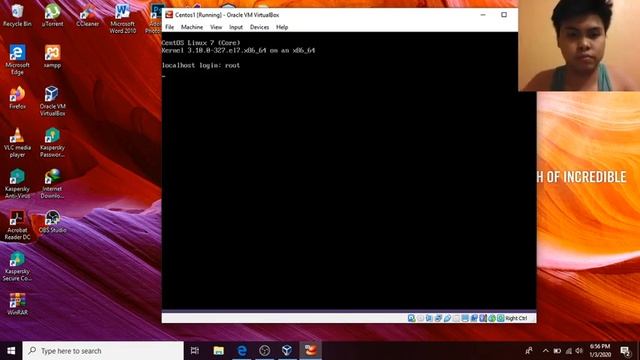Open Task View from the taskbar
This screenshot has height=360, width=640.
(x=195, y=351)
